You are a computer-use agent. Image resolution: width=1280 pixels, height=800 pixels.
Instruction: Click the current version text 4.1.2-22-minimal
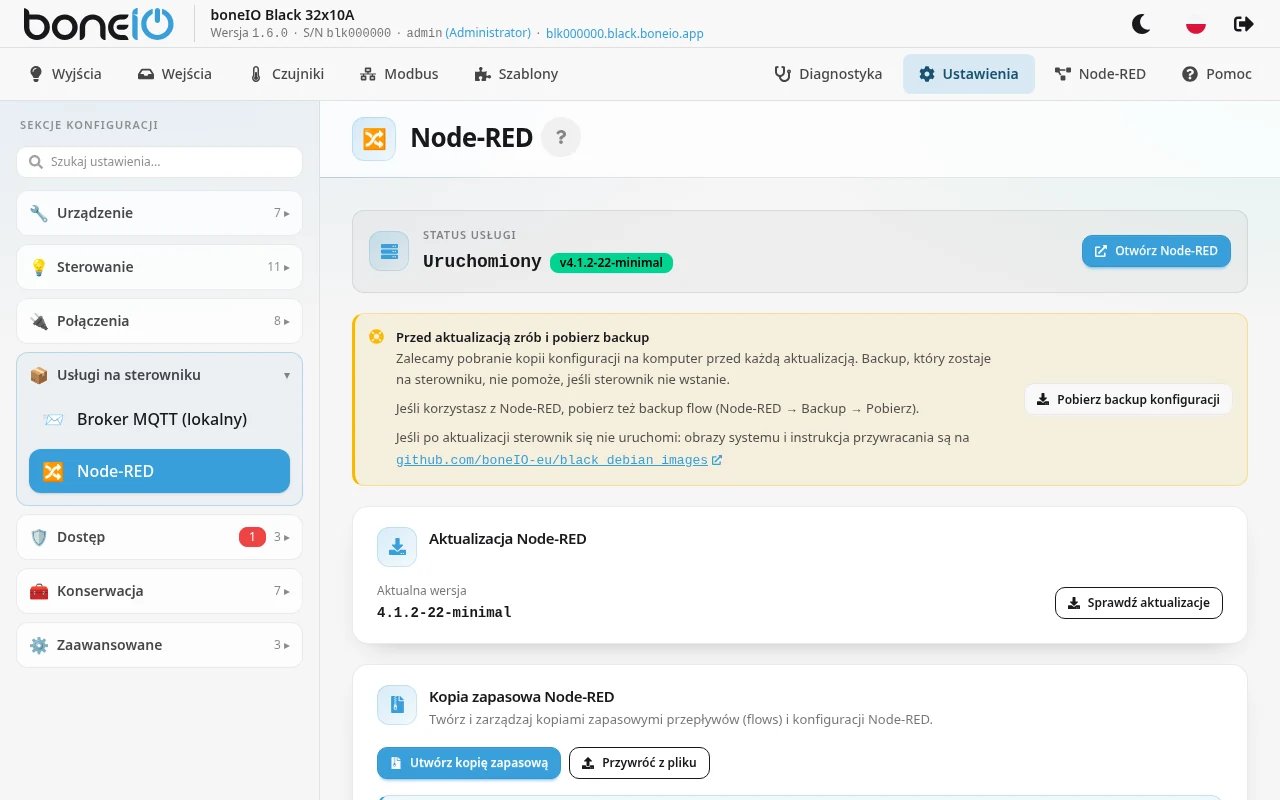tap(444, 612)
